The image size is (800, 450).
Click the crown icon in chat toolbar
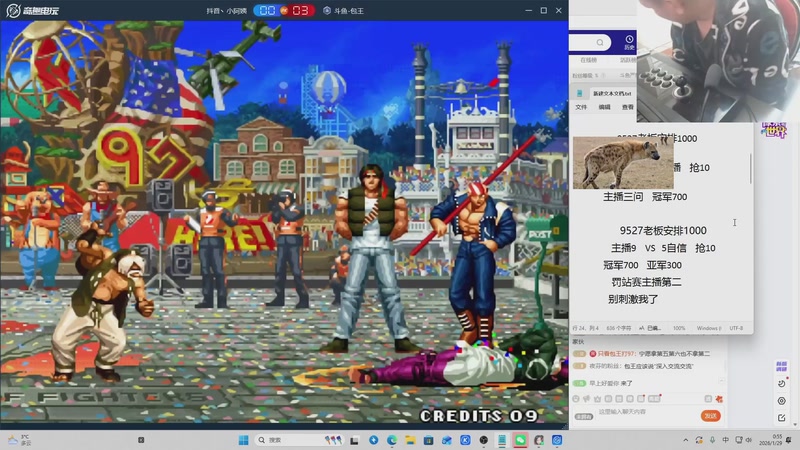click(x=597, y=398)
